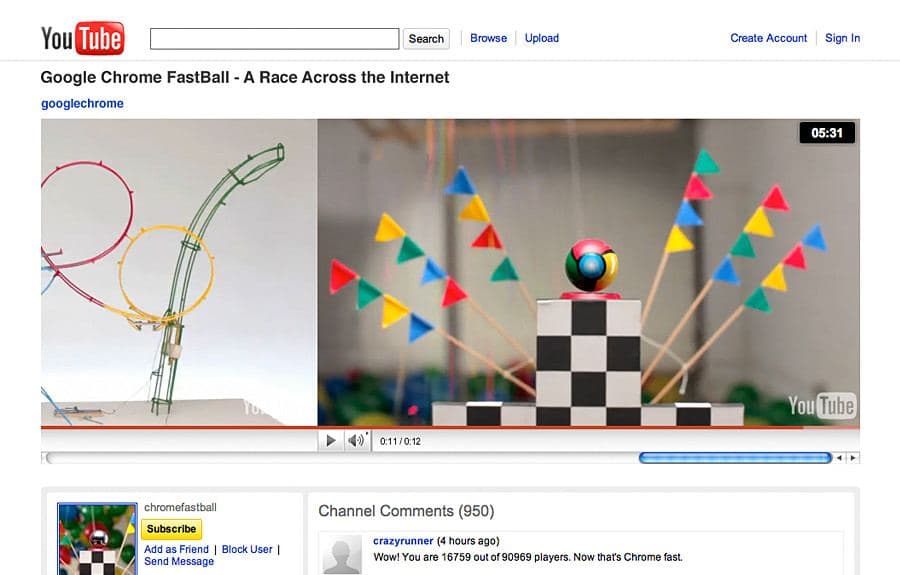Click the Create Account link
The width and height of the screenshot is (900, 575).
tap(769, 38)
